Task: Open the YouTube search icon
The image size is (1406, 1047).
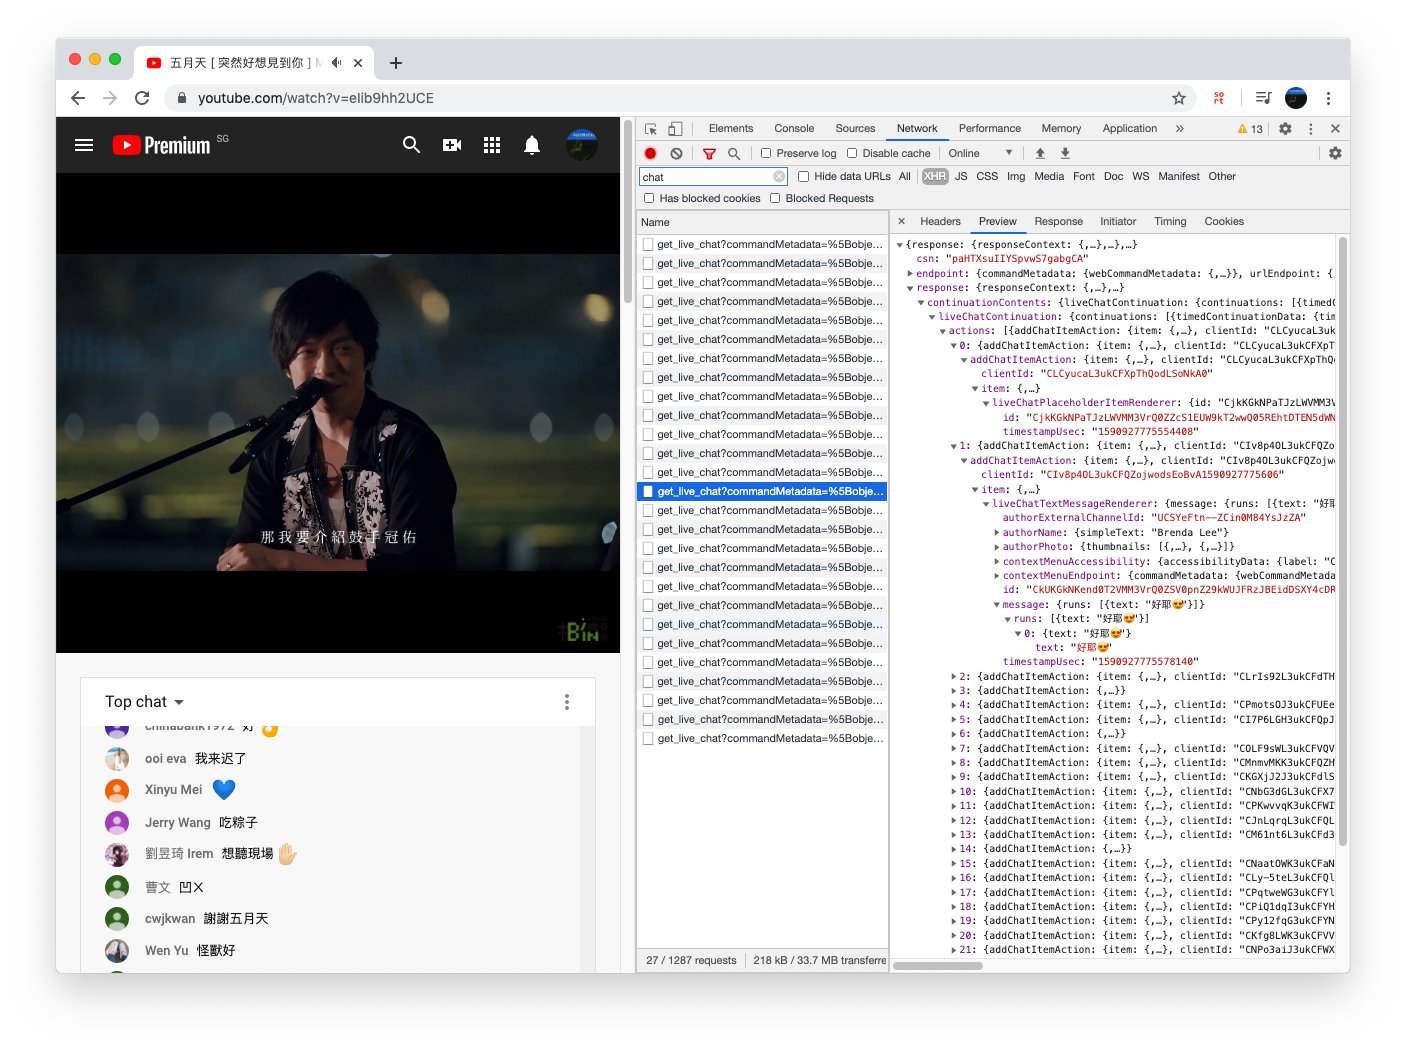Action: point(411,145)
